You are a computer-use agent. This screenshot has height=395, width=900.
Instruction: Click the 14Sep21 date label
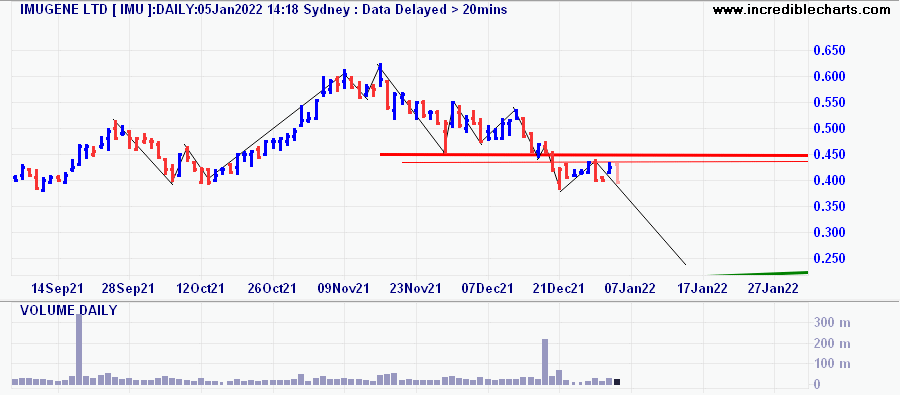click(57, 288)
